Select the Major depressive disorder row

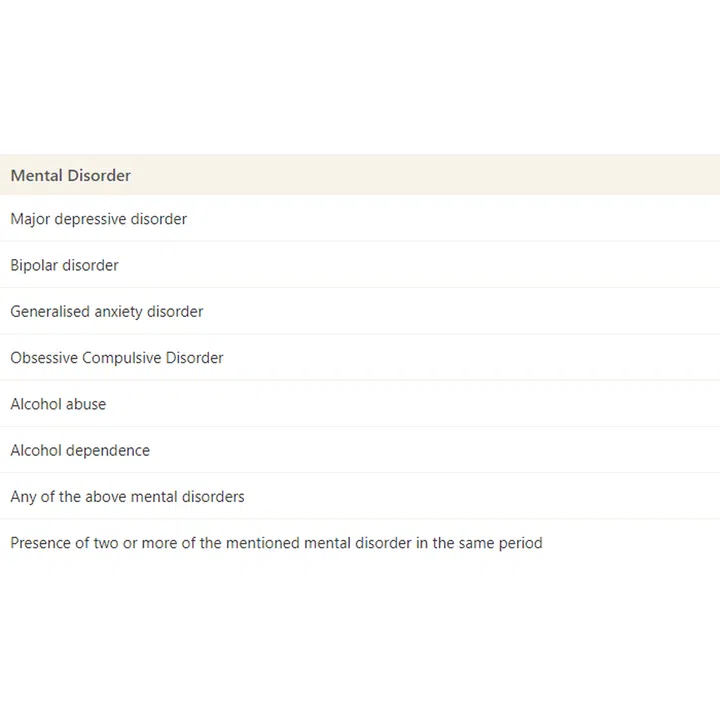point(99,219)
